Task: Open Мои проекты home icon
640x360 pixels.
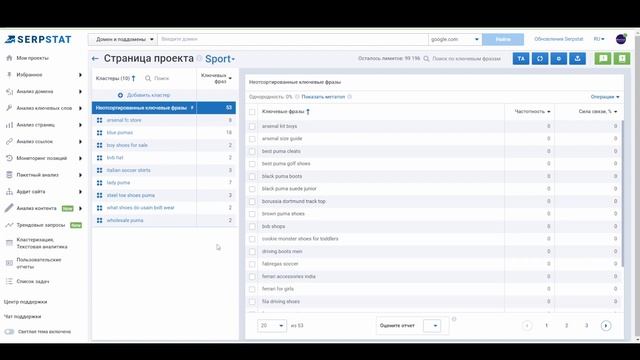Action: point(9,58)
